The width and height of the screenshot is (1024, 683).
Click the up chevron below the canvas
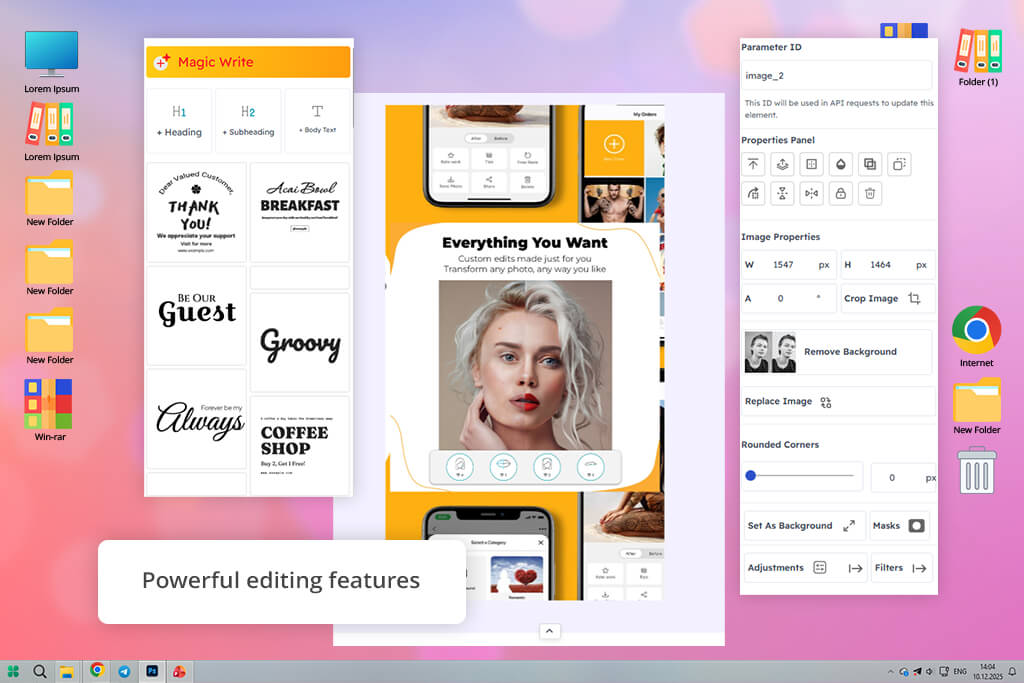[549, 631]
